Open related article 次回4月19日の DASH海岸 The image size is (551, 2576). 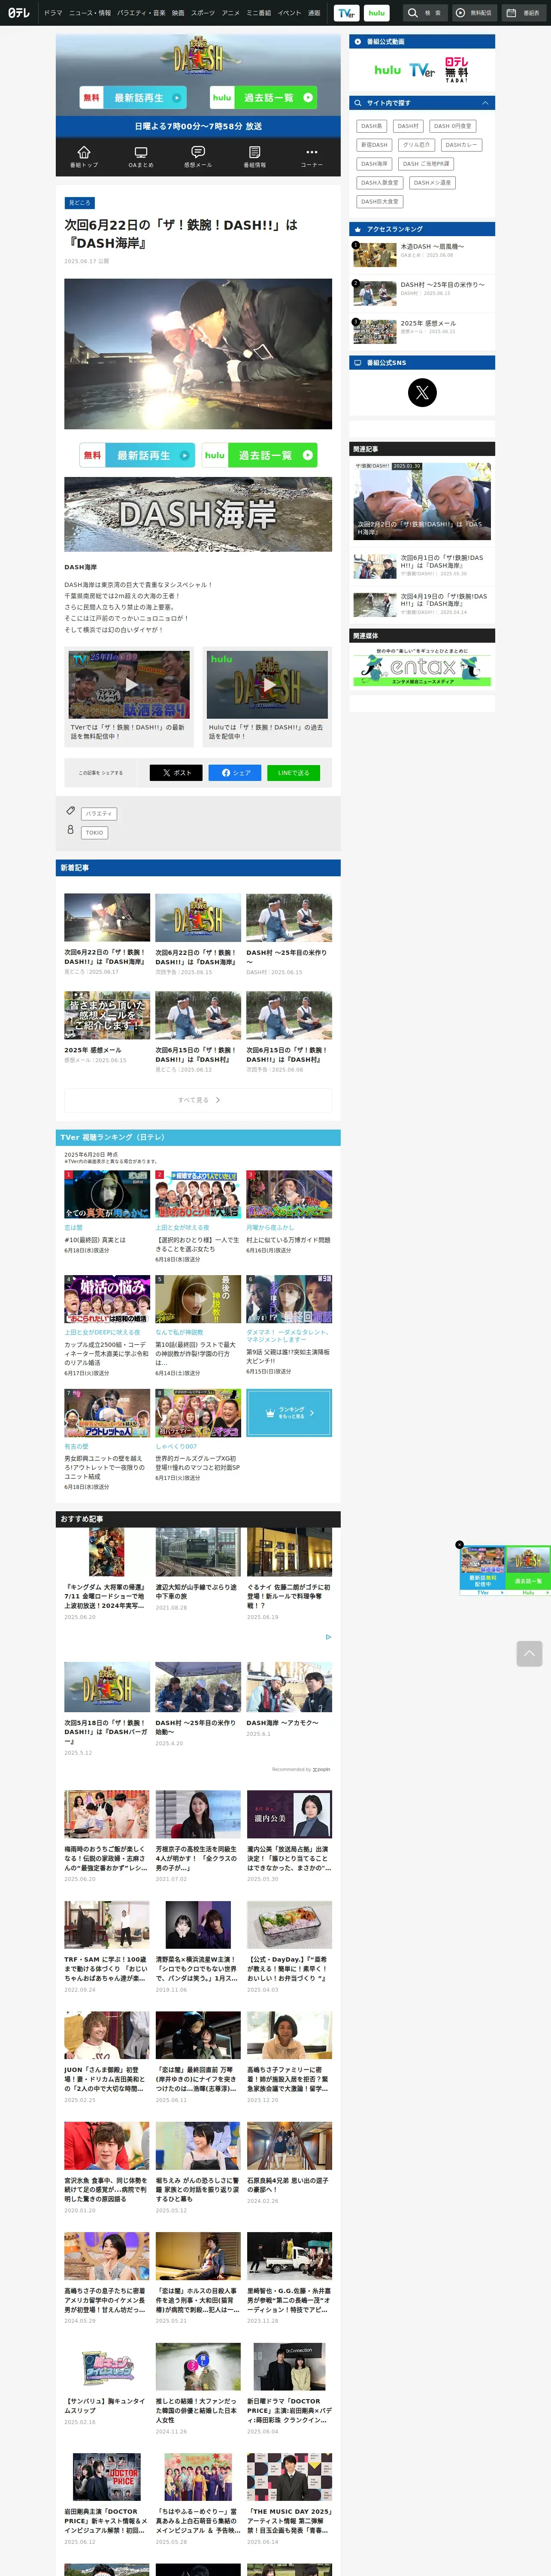tap(422, 604)
